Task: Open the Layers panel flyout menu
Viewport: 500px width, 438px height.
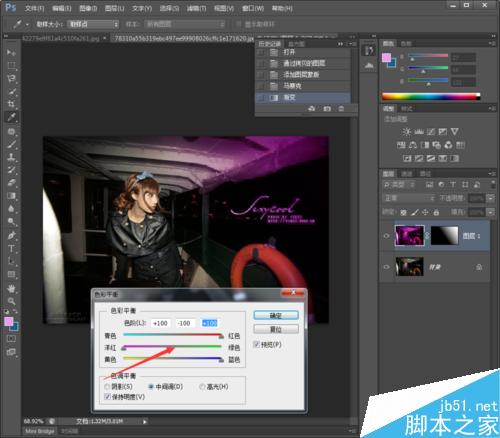Action: tap(492, 173)
